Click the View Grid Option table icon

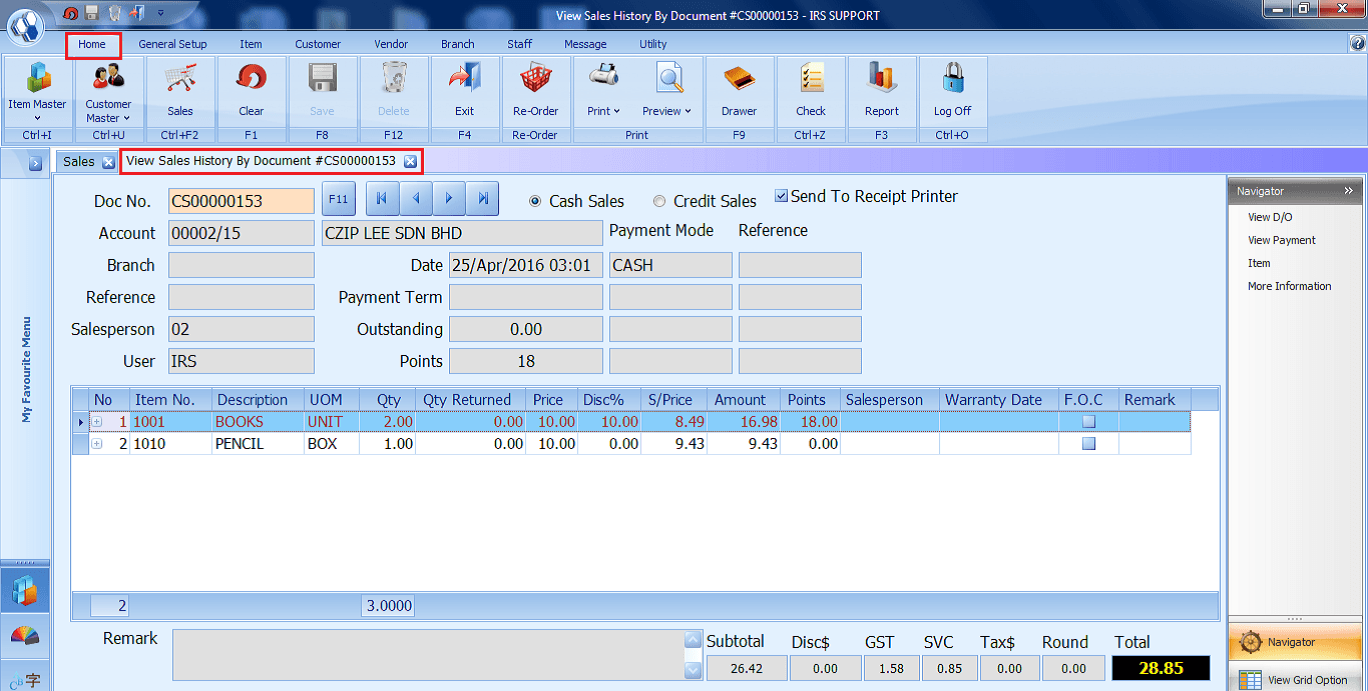[x=1250, y=680]
